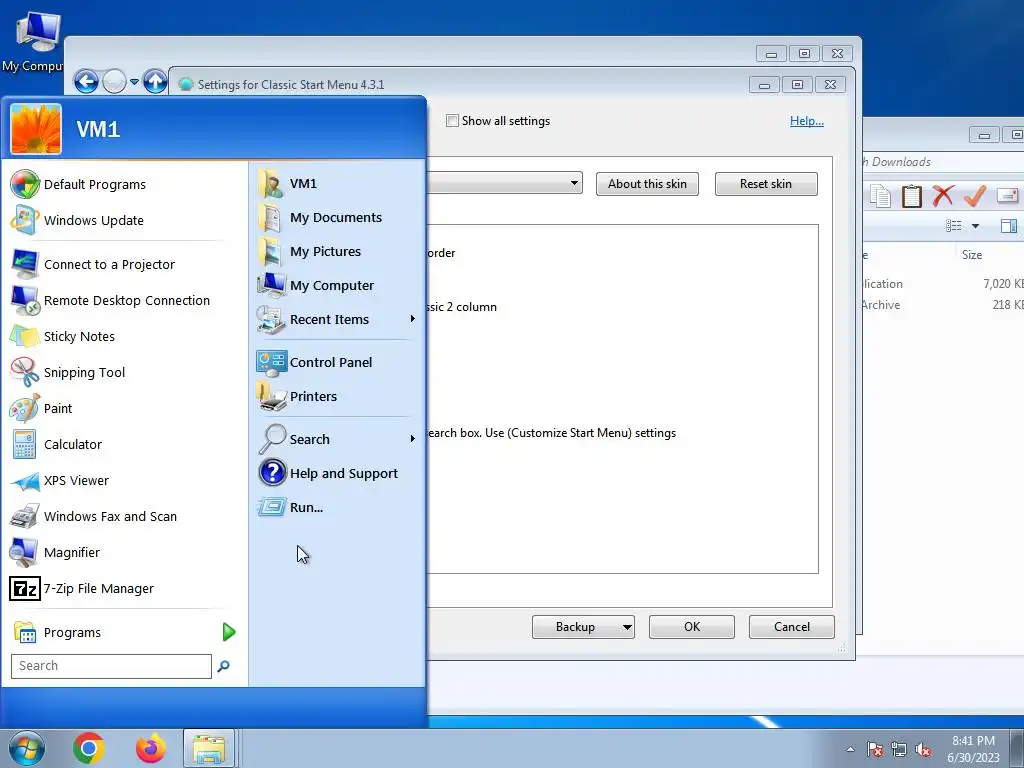Click the copy icon in Downloads window toolbar

(x=880, y=195)
